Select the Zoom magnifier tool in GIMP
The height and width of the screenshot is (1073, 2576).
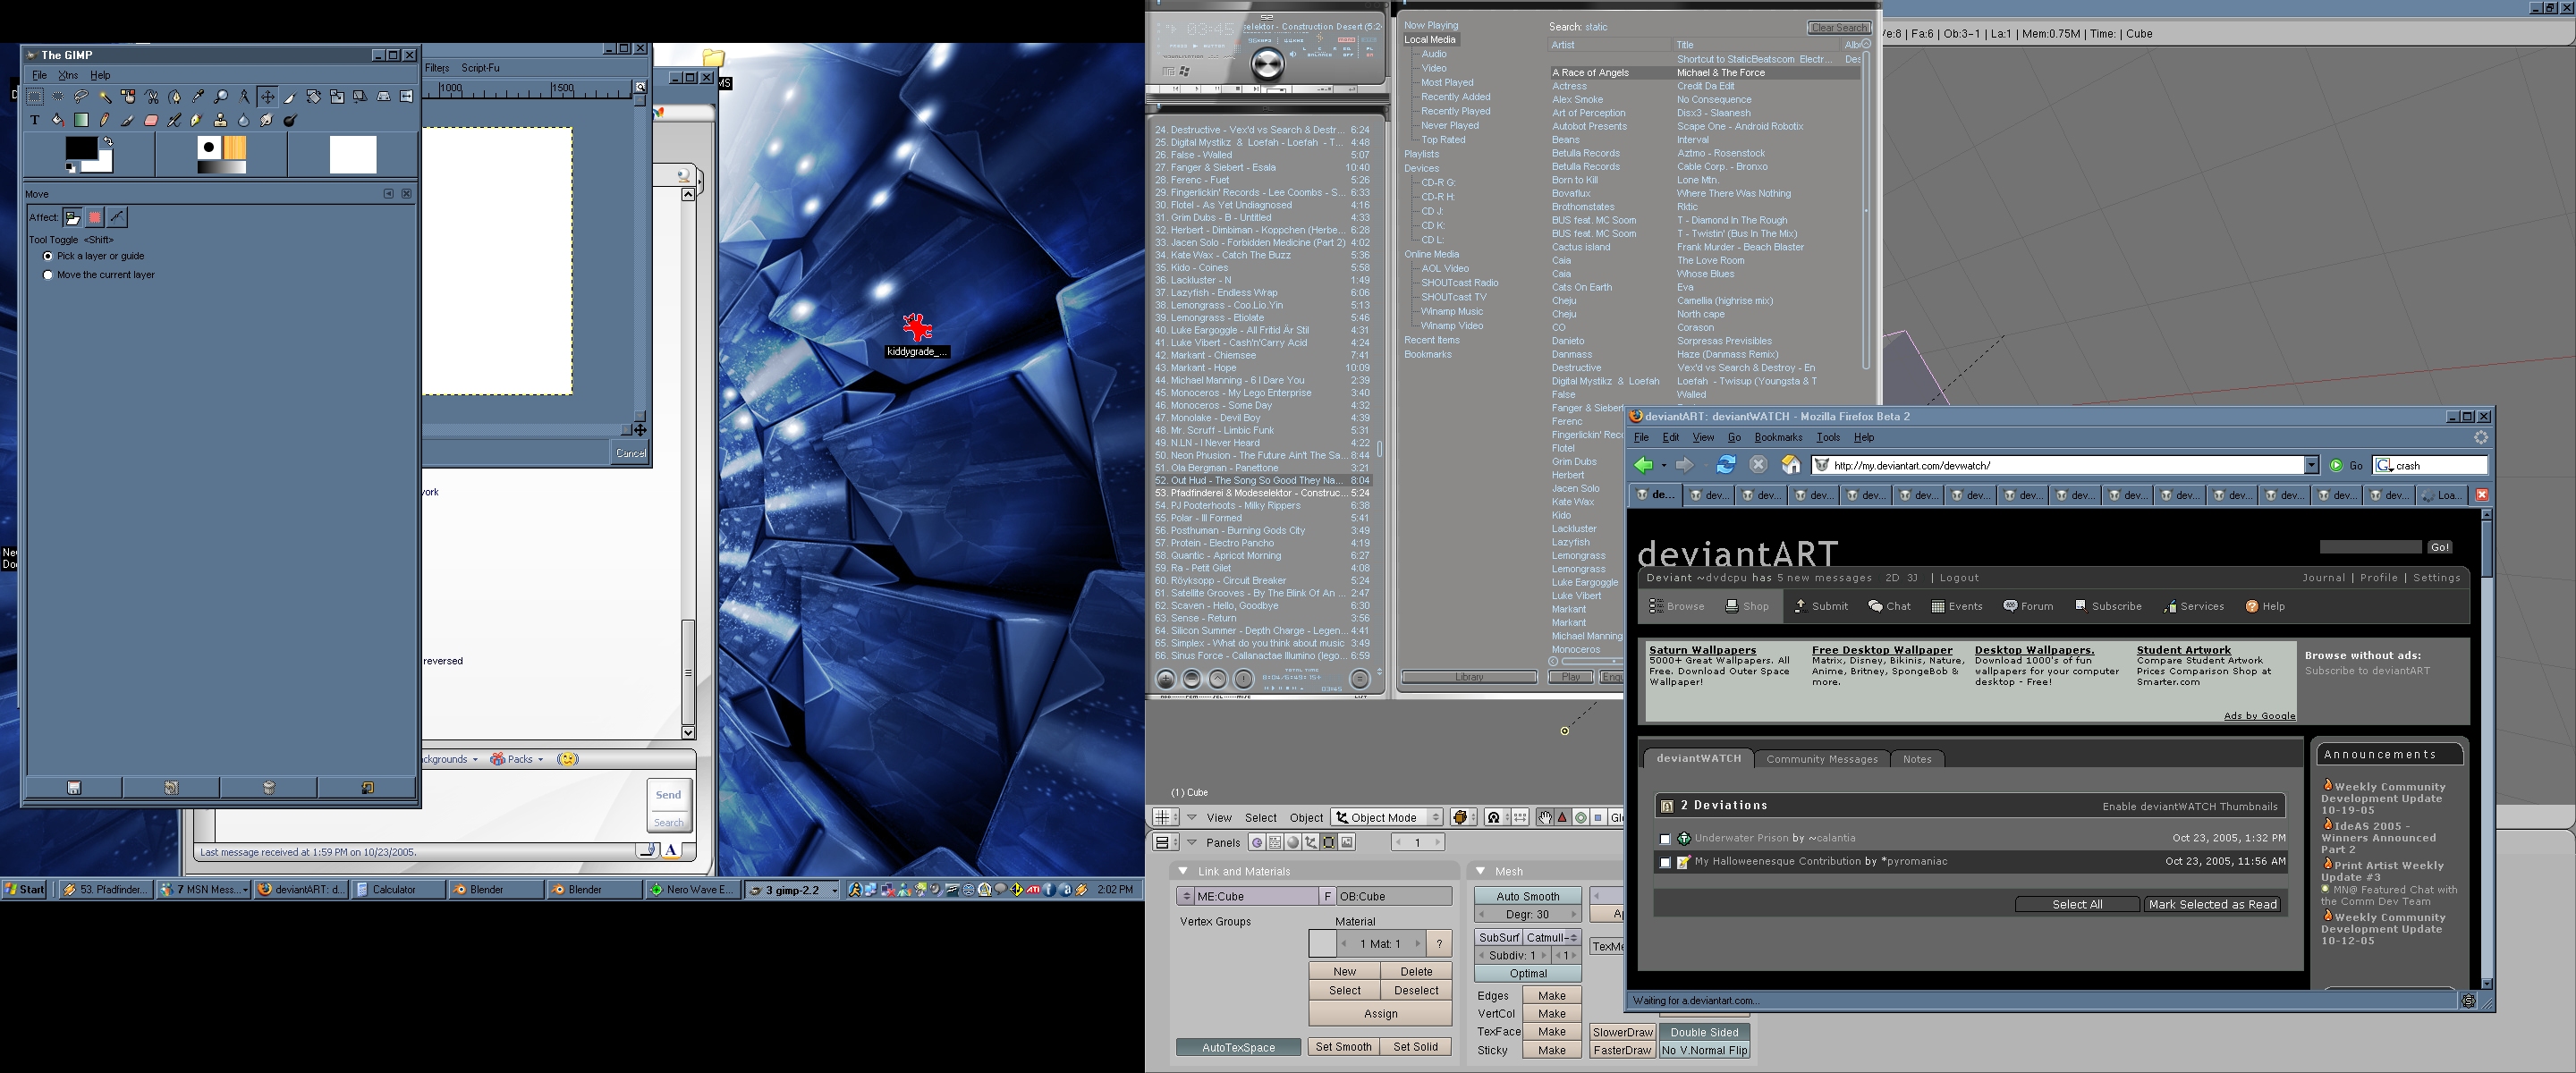pos(221,97)
